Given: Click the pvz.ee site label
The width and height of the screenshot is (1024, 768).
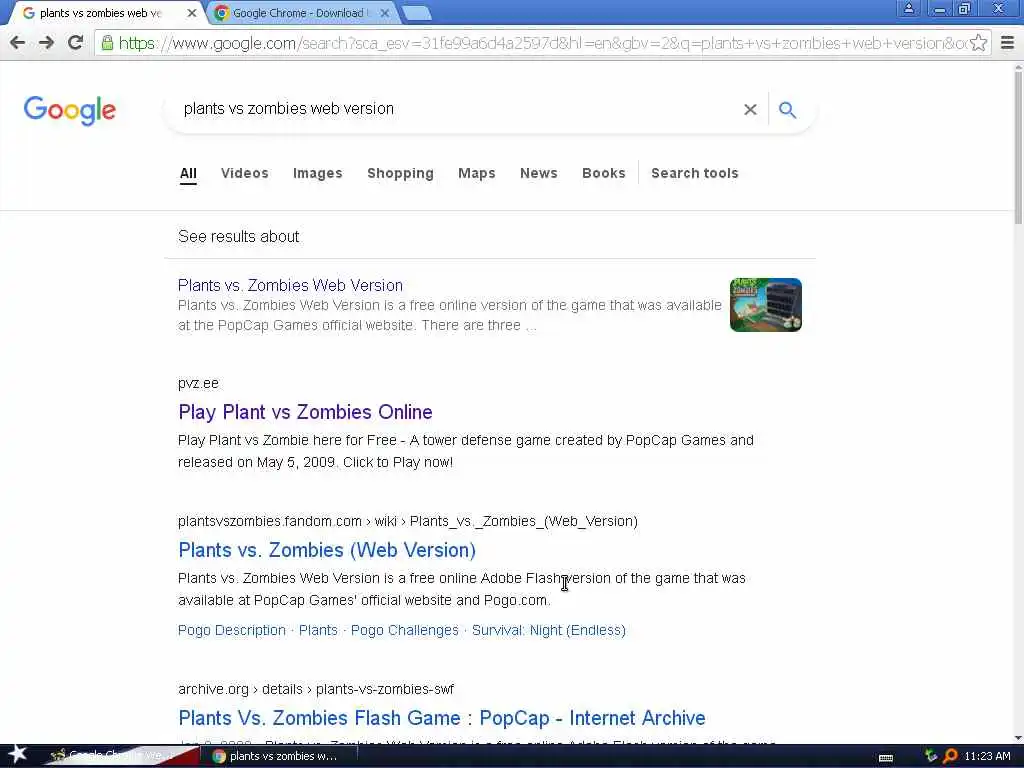Looking at the screenshot, I should point(198,383).
